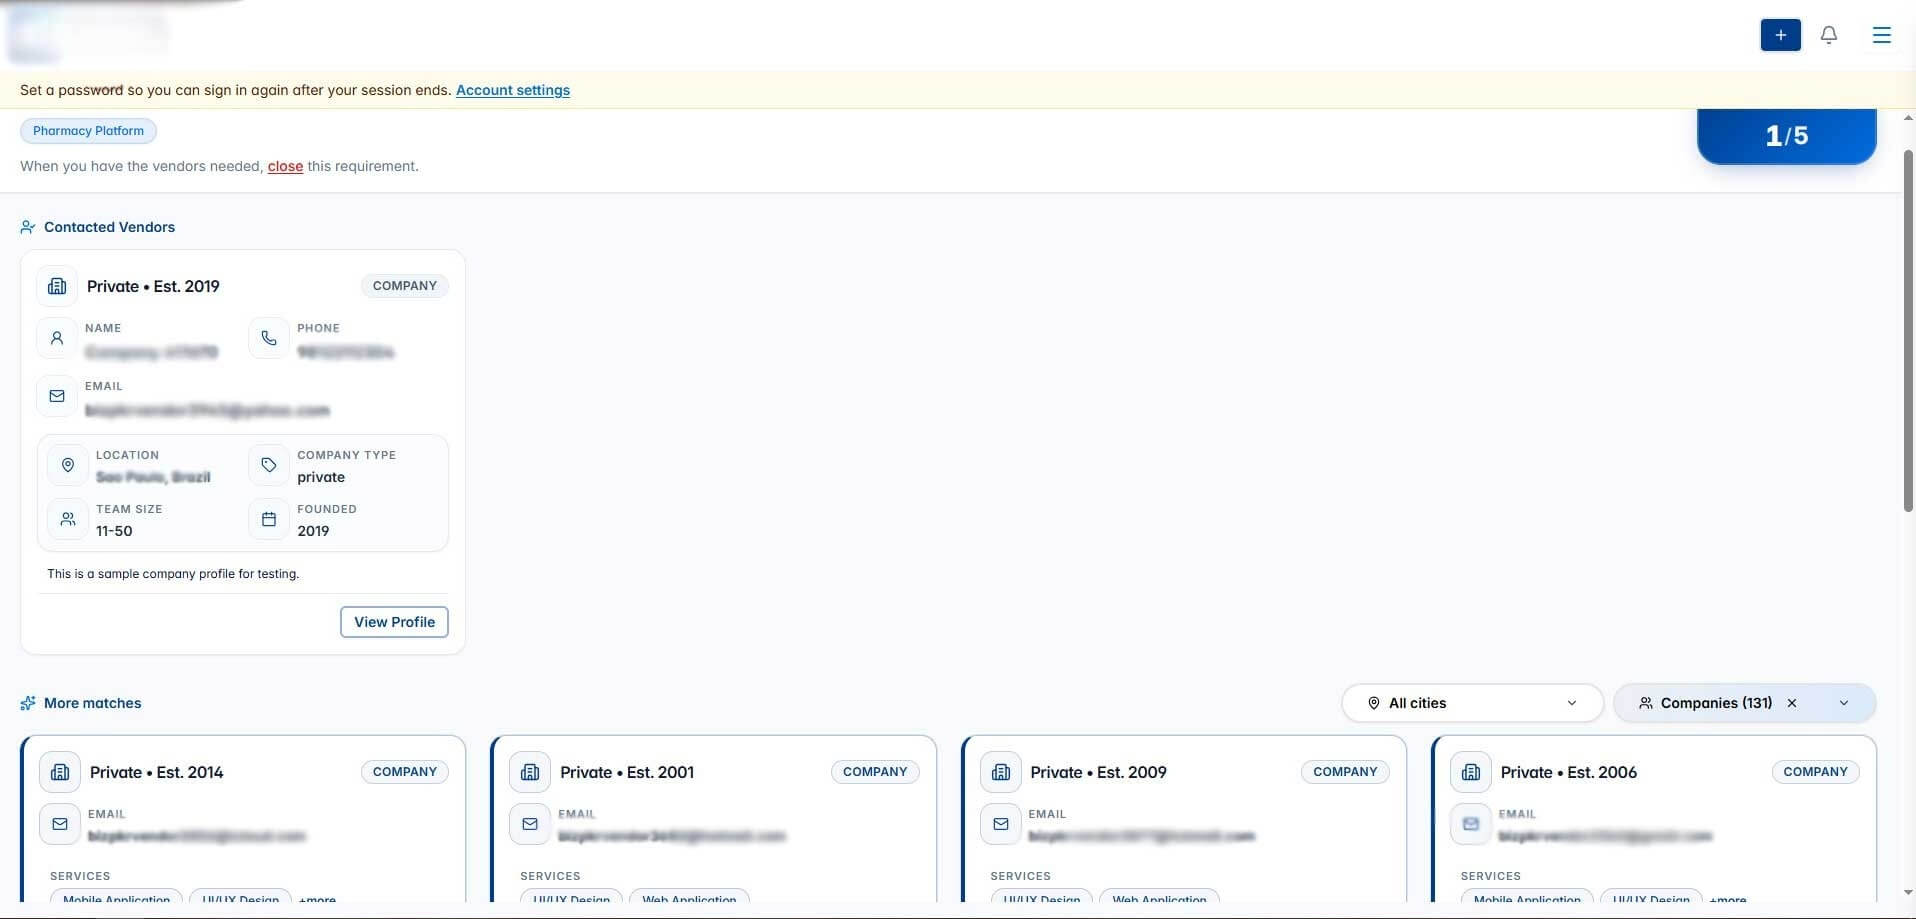The height and width of the screenshot is (919, 1916).
Task: Click the calendar icon beside FOUNDED
Action: [269, 519]
